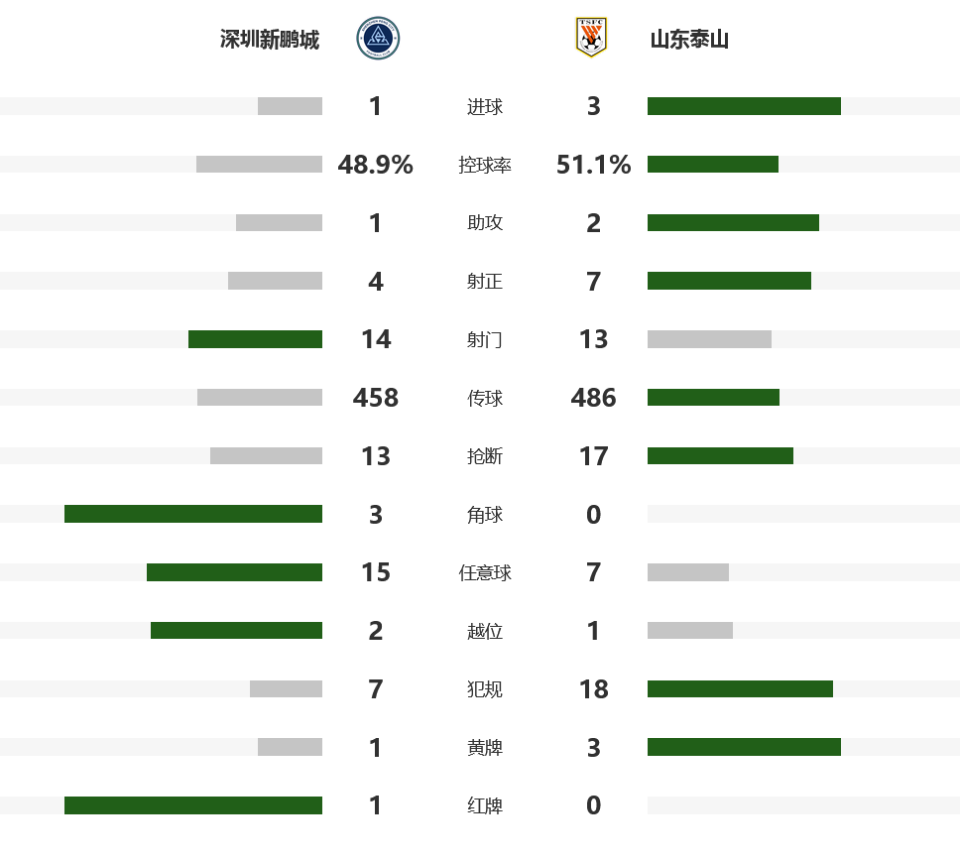
Task: Click the 486 passes value
Action: 593,398
